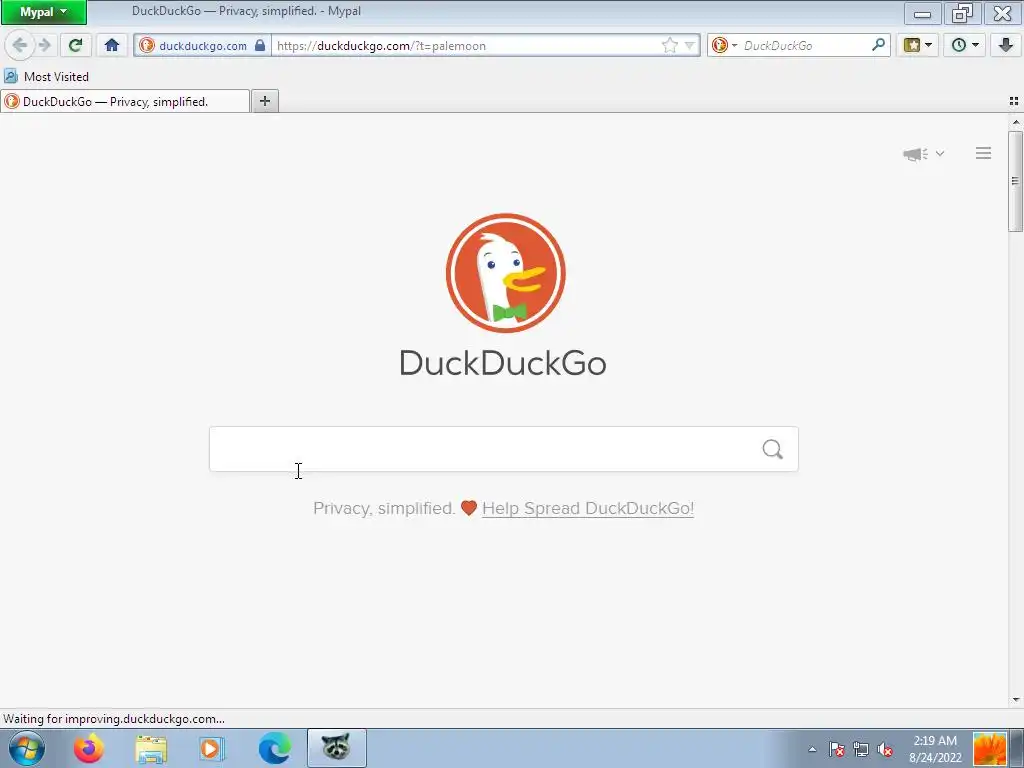The width and height of the screenshot is (1024, 768).
Task: Open the URL history dropdown arrow
Action: (x=689, y=46)
